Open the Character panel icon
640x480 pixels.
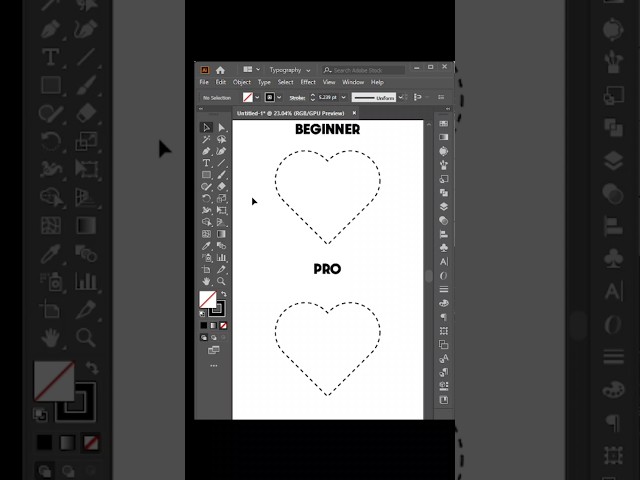point(444,262)
